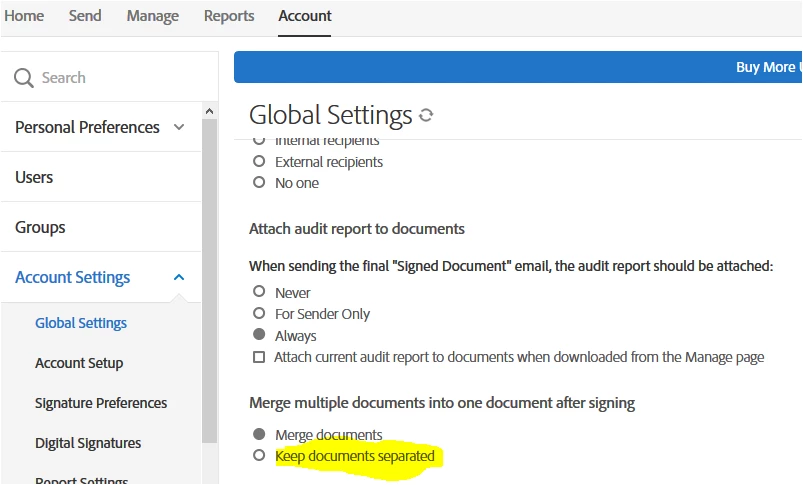803x485 pixels.
Task: Click the refresh icon beside Global Settings
Action: pyautogui.click(x=426, y=115)
